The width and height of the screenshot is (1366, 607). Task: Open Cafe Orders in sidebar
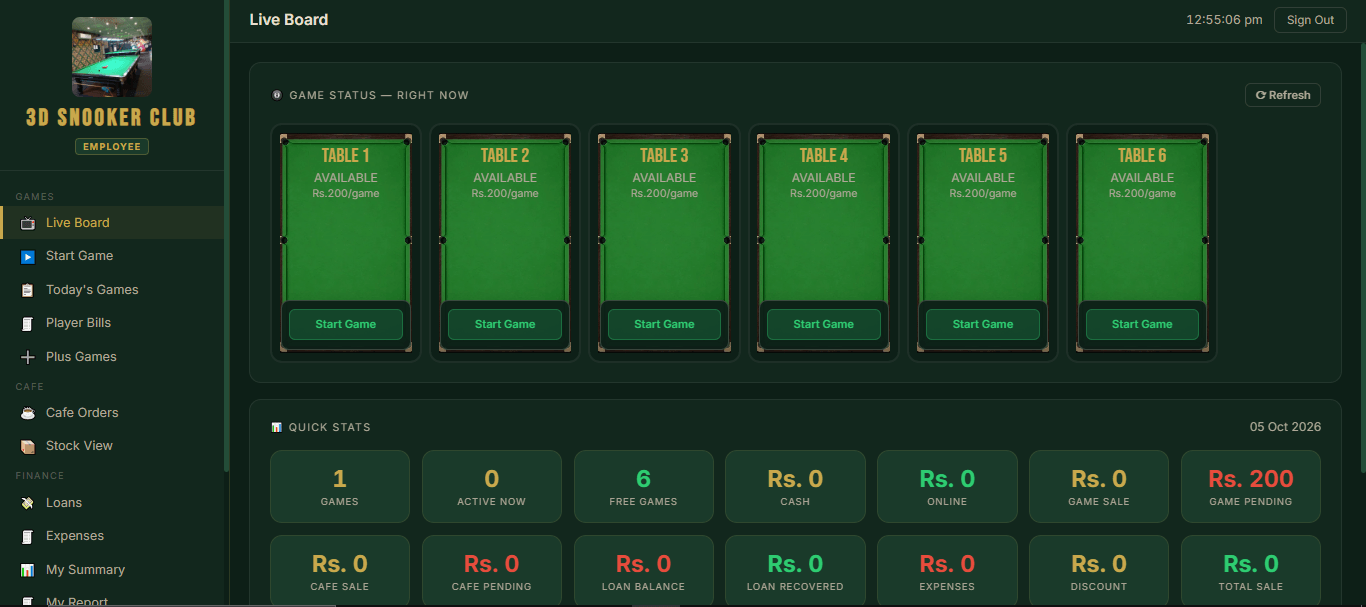tap(112, 413)
